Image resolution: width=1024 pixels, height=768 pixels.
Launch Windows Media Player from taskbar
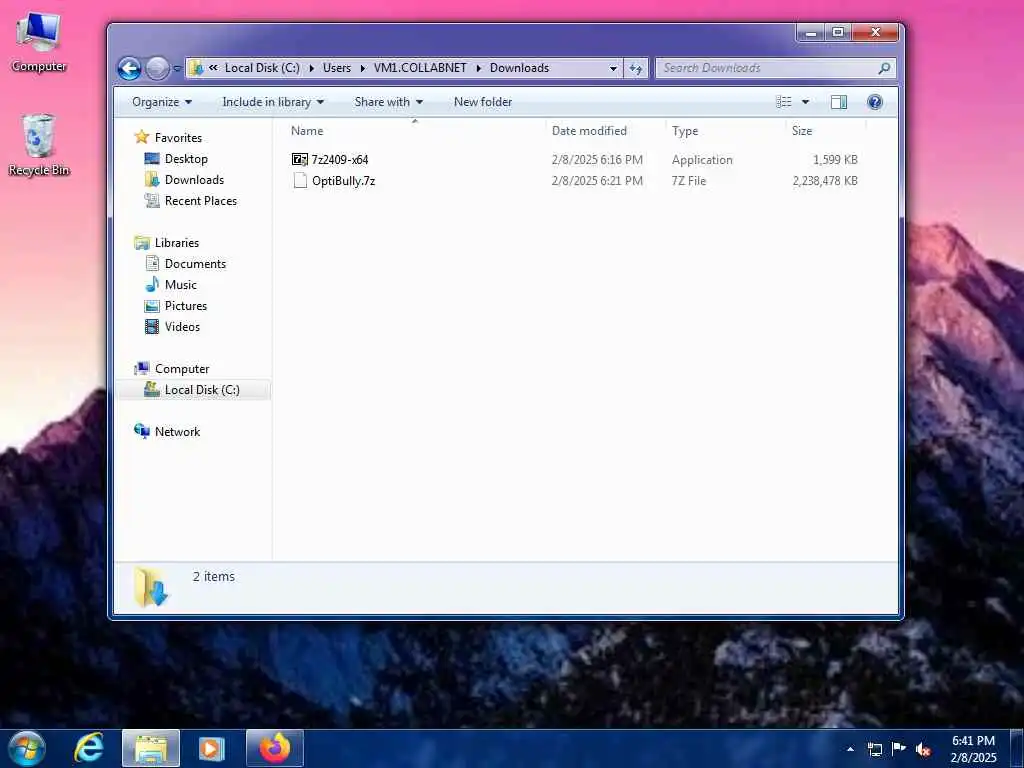click(211, 748)
